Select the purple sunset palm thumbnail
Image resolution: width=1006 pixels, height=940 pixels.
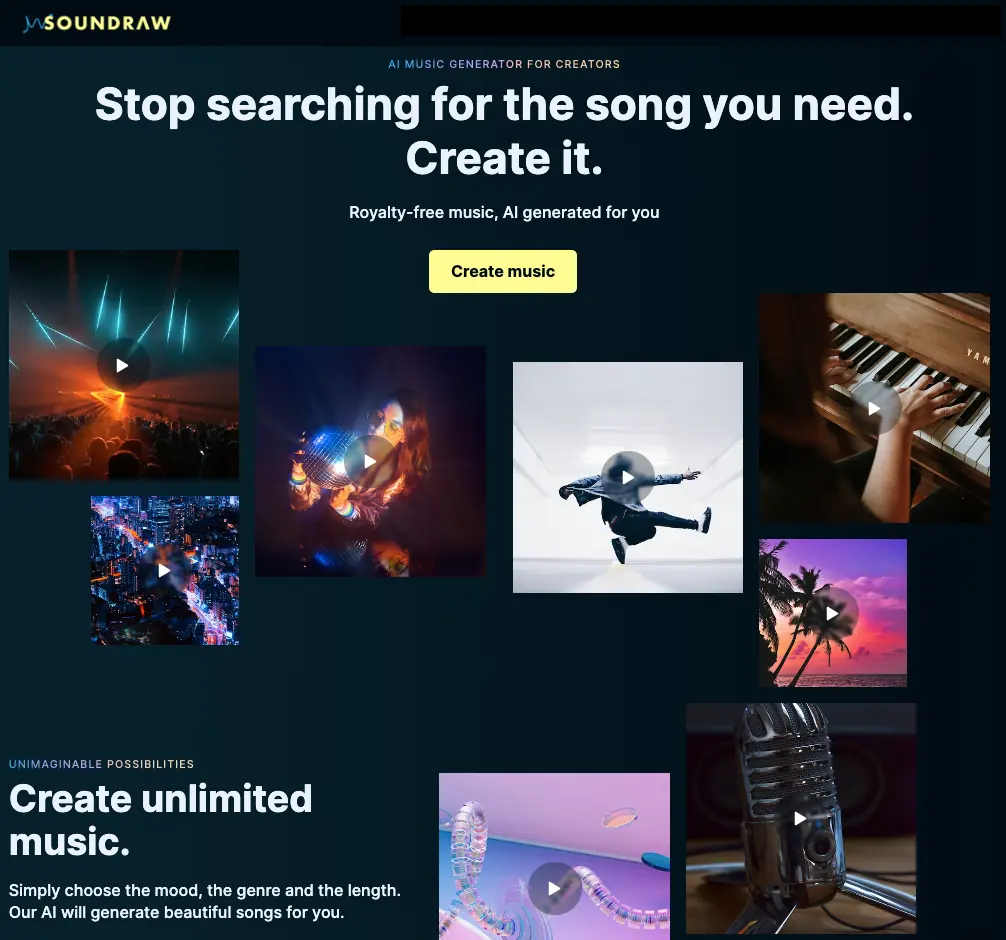pyautogui.click(x=833, y=613)
